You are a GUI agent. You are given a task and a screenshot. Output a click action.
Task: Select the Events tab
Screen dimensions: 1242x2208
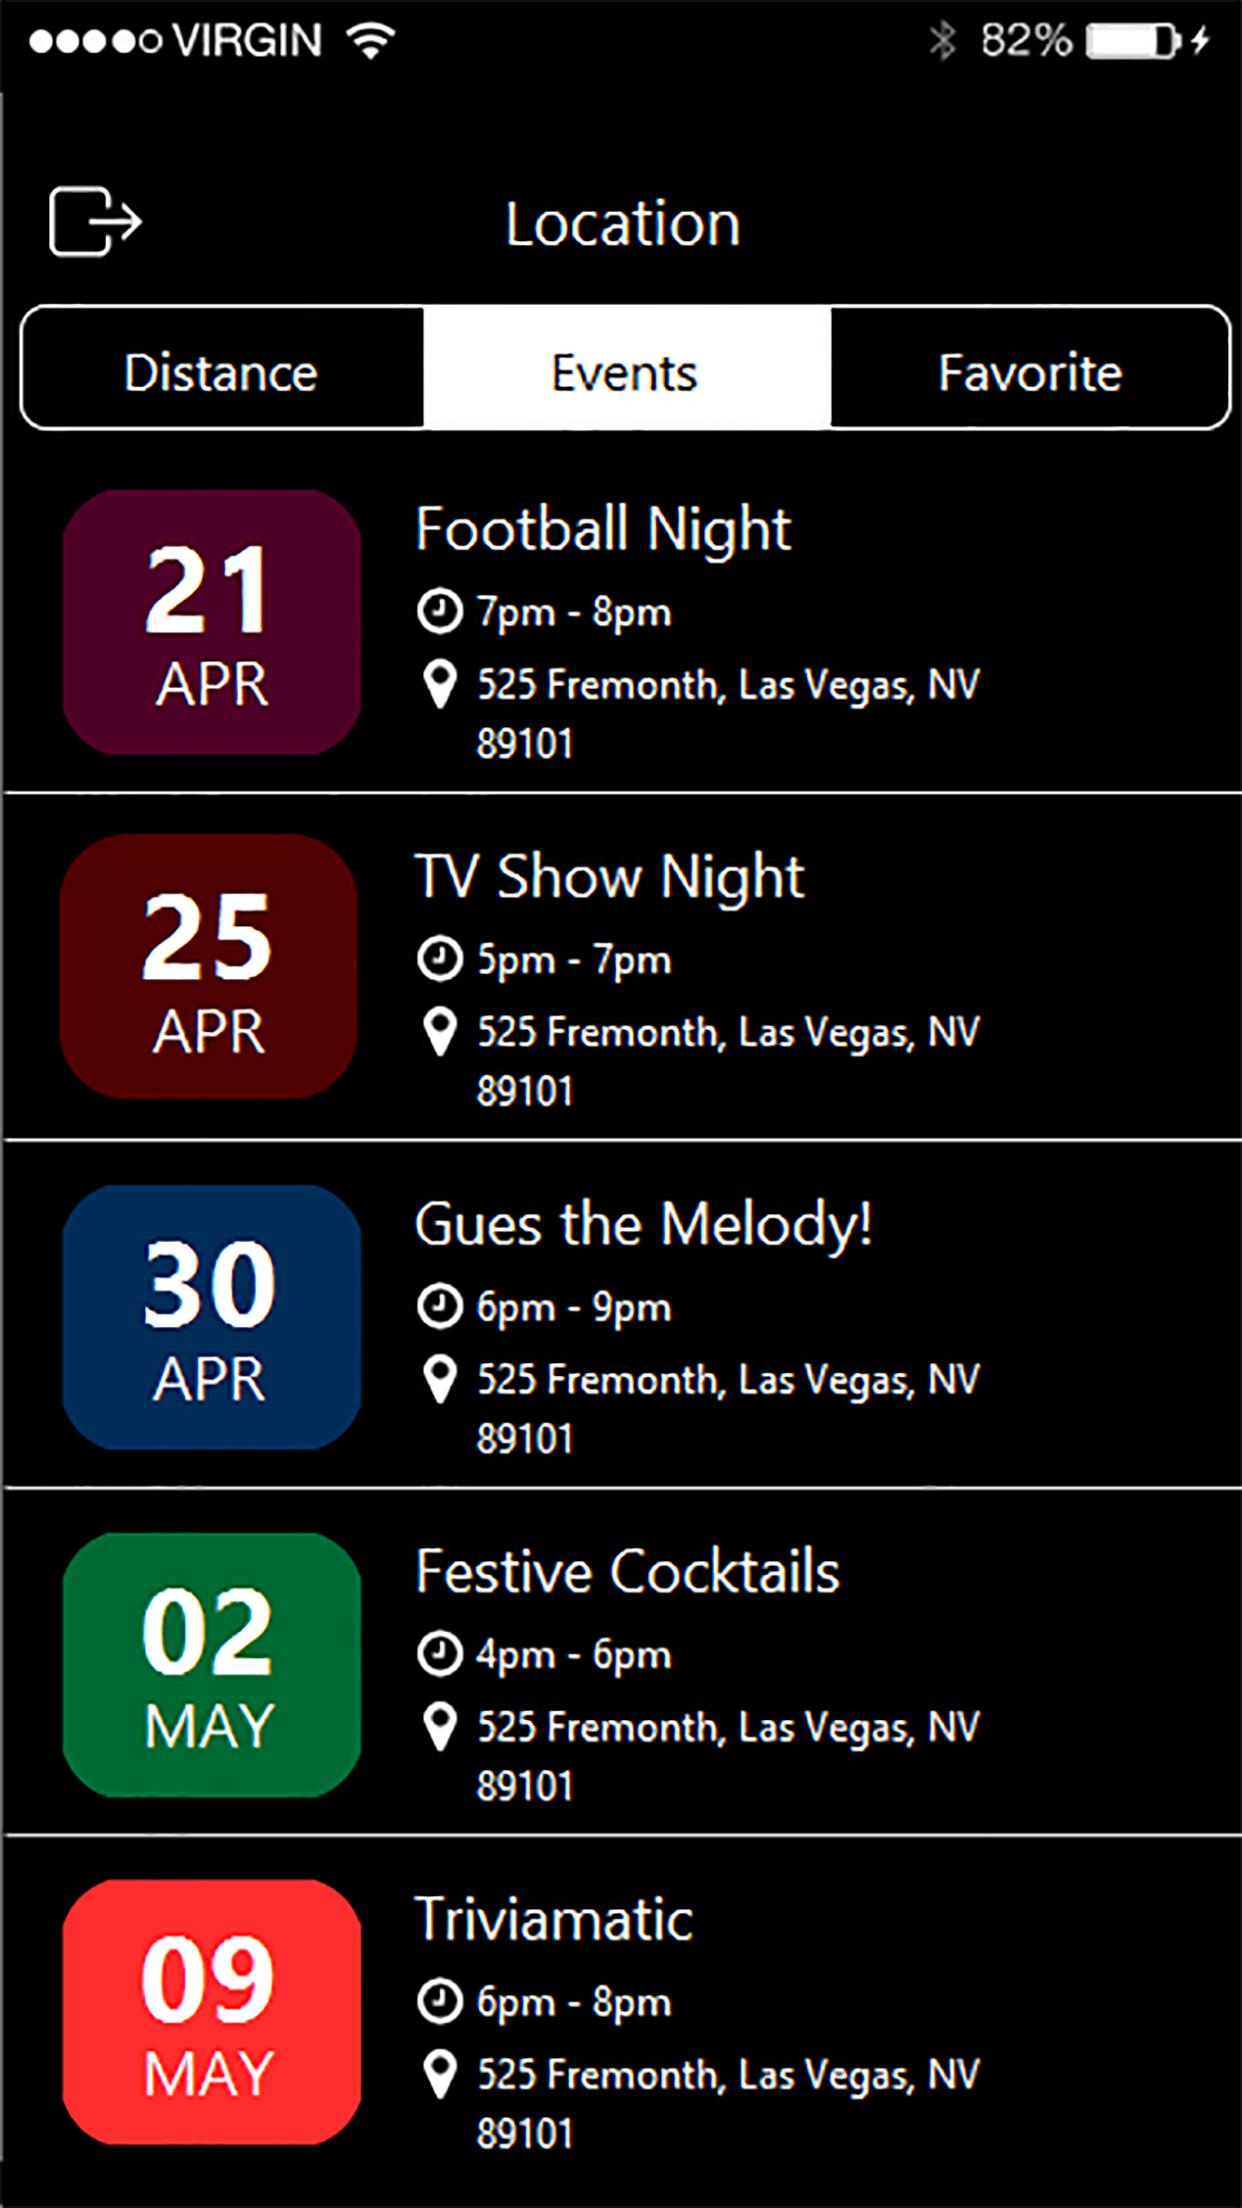625,372
